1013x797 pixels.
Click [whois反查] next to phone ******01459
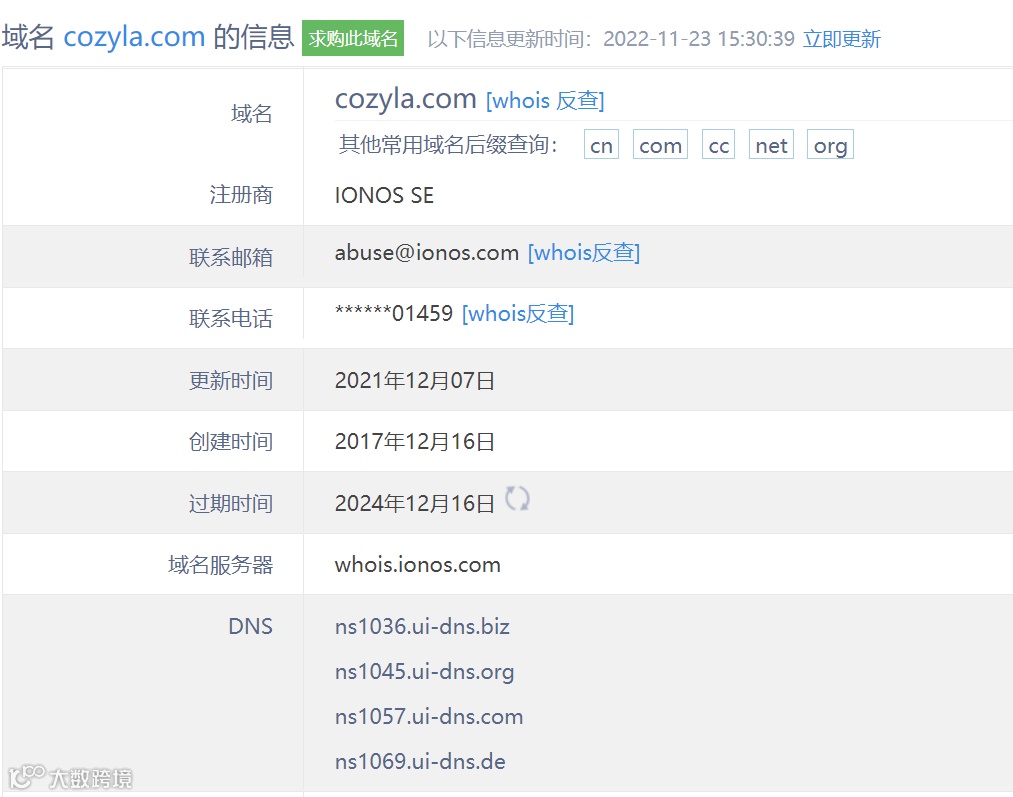point(518,314)
